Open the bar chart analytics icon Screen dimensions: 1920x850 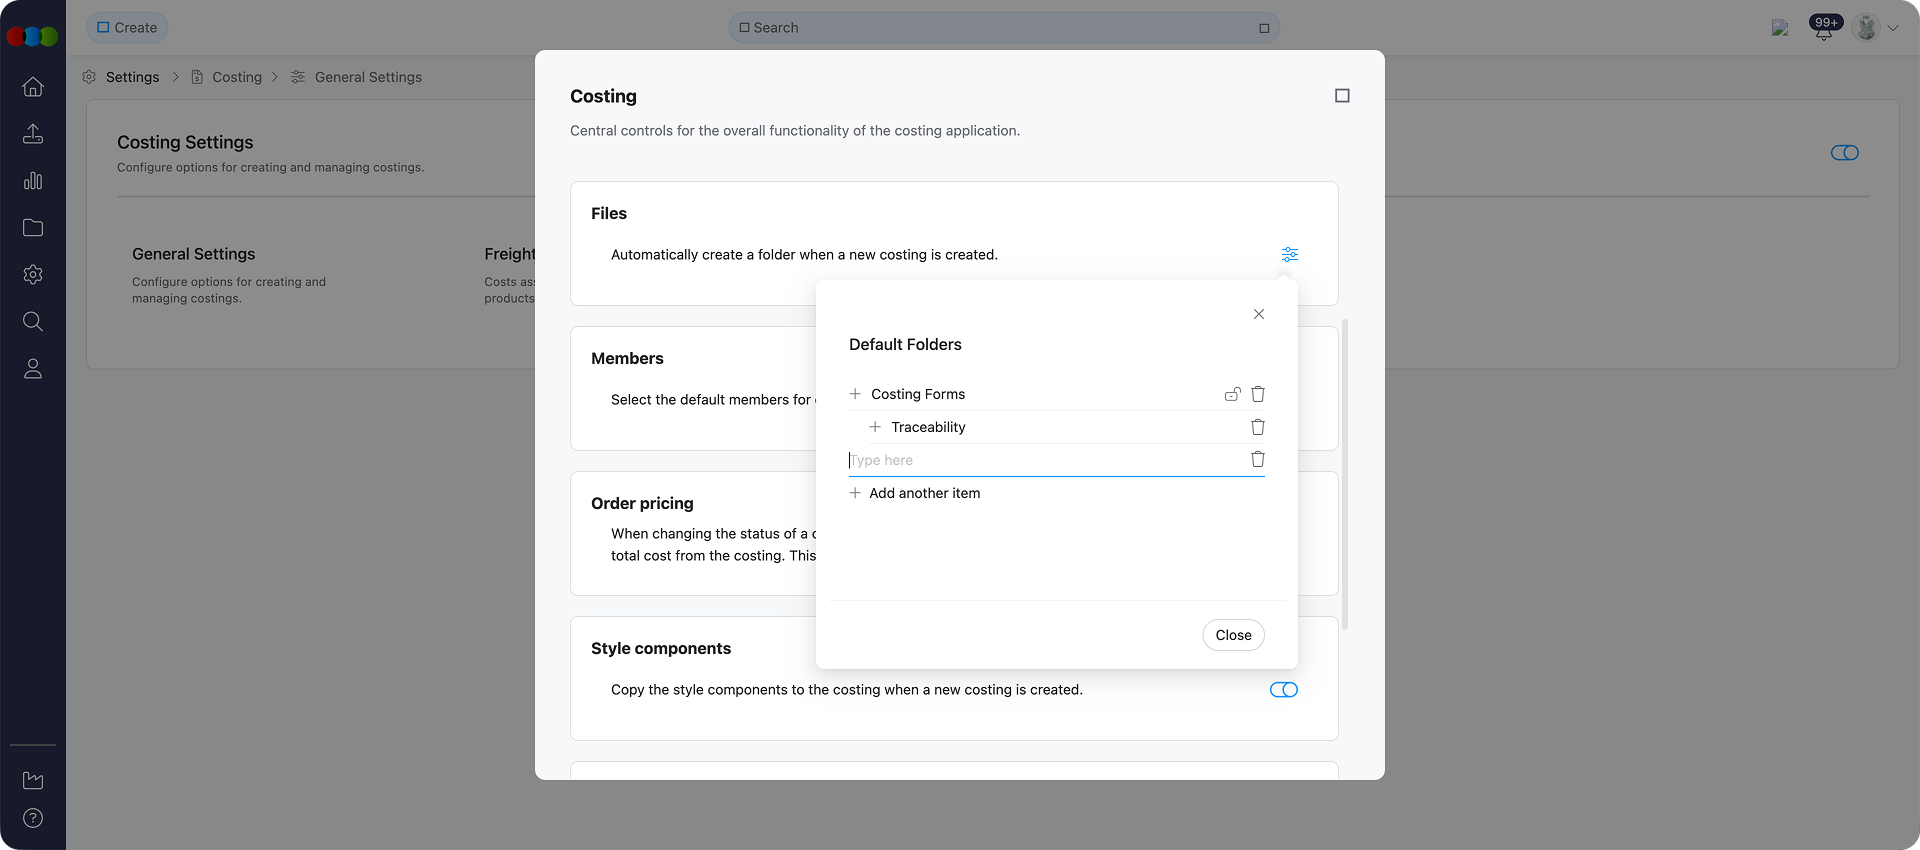click(x=33, y=181)
